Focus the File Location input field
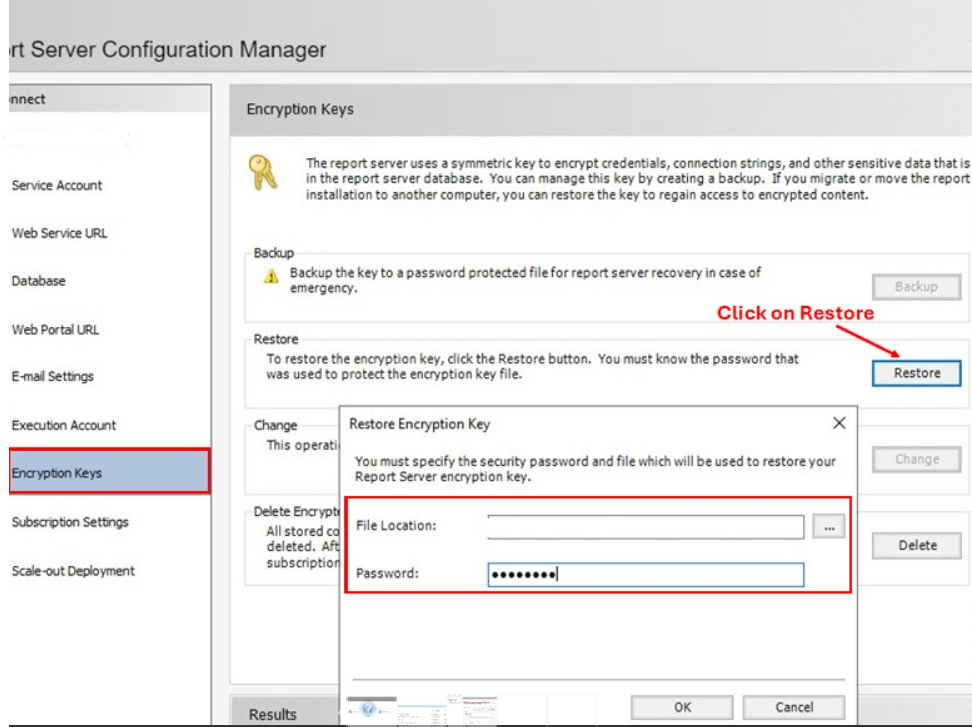Viewport: 972px width, 727px height. [x=645, y=527]
